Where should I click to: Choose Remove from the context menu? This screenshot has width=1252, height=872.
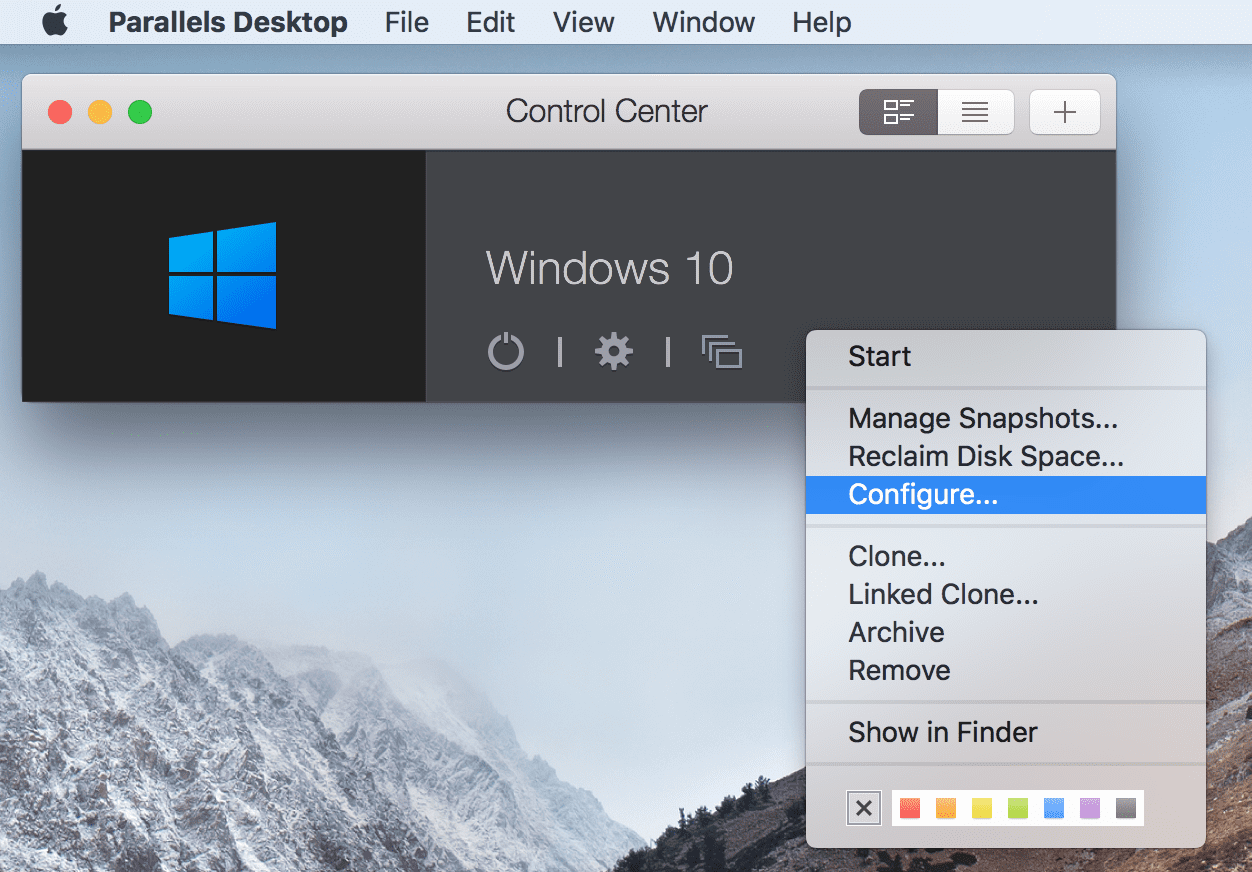1006,670
